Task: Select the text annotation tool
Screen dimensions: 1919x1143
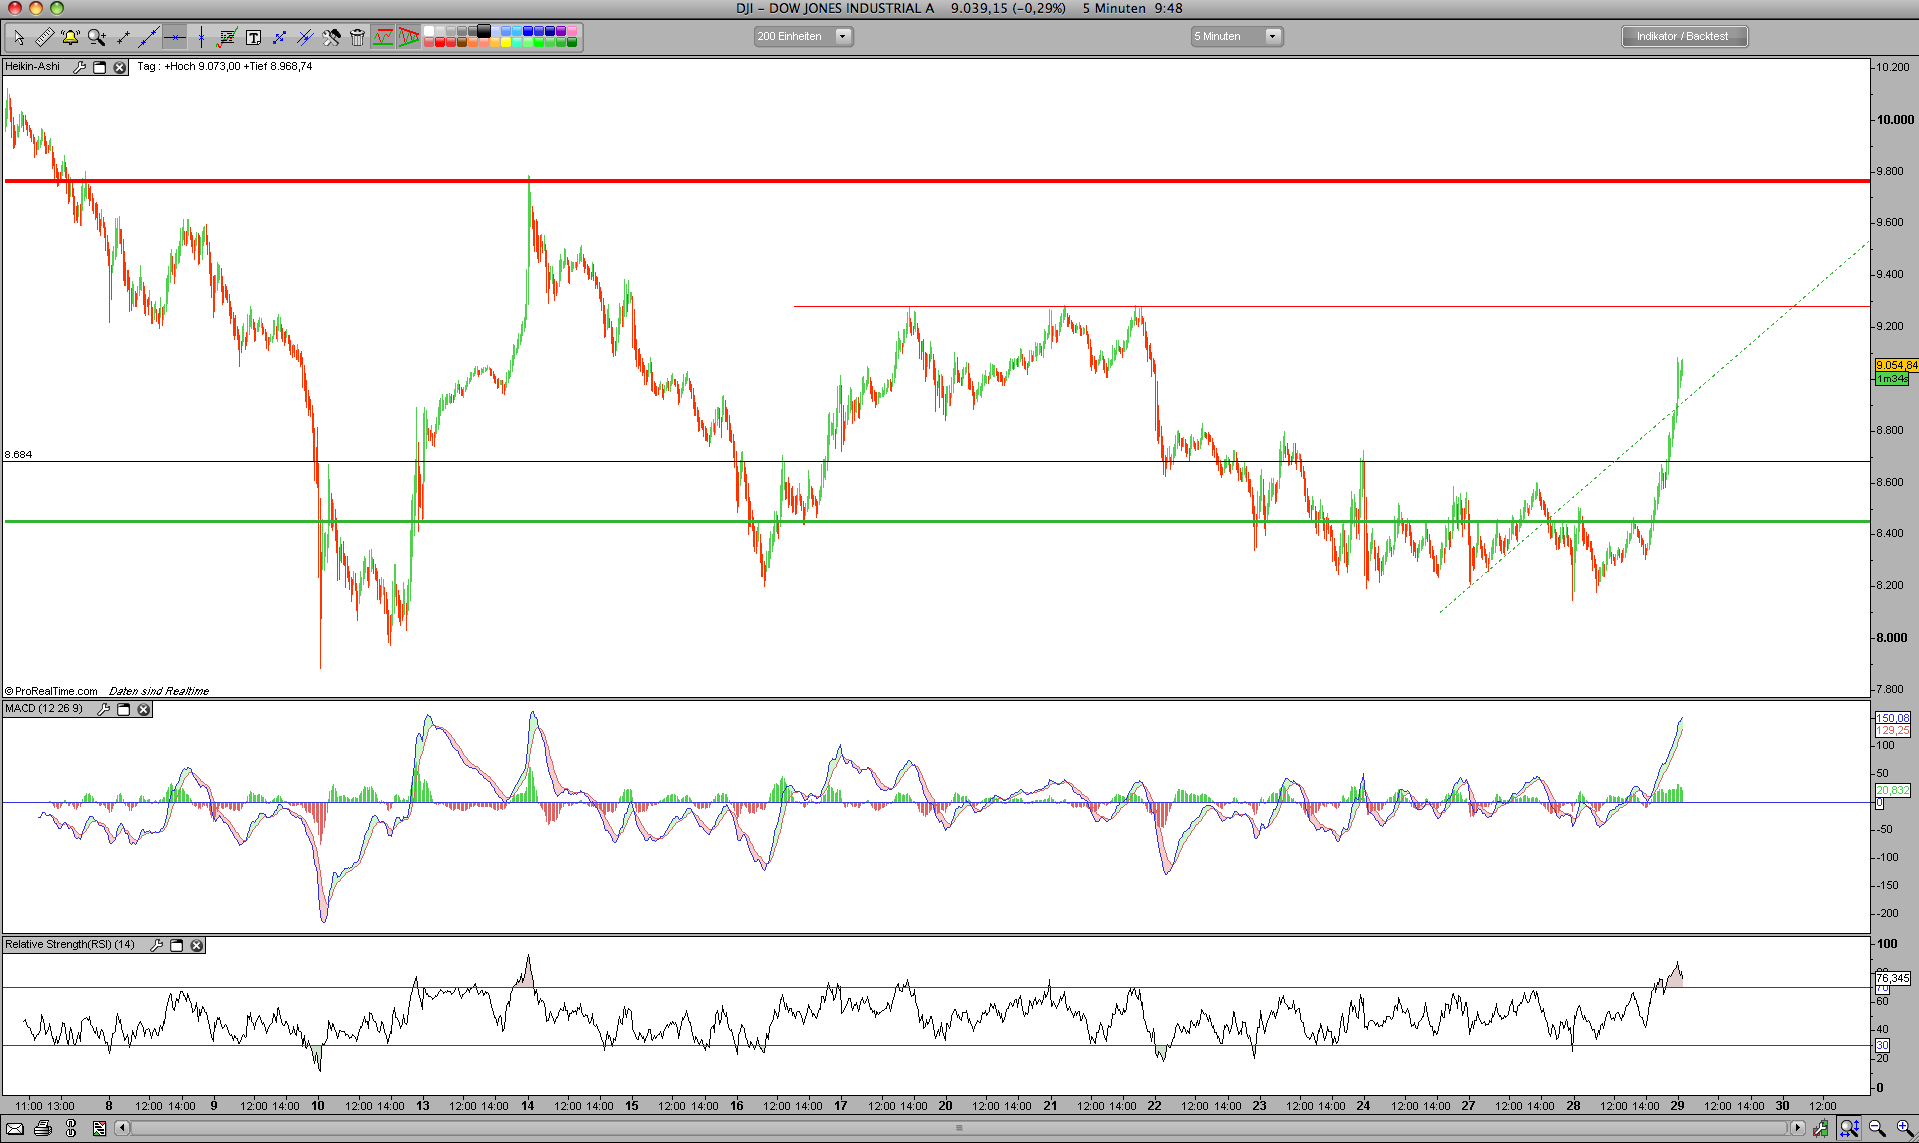Action: [253, 38]
